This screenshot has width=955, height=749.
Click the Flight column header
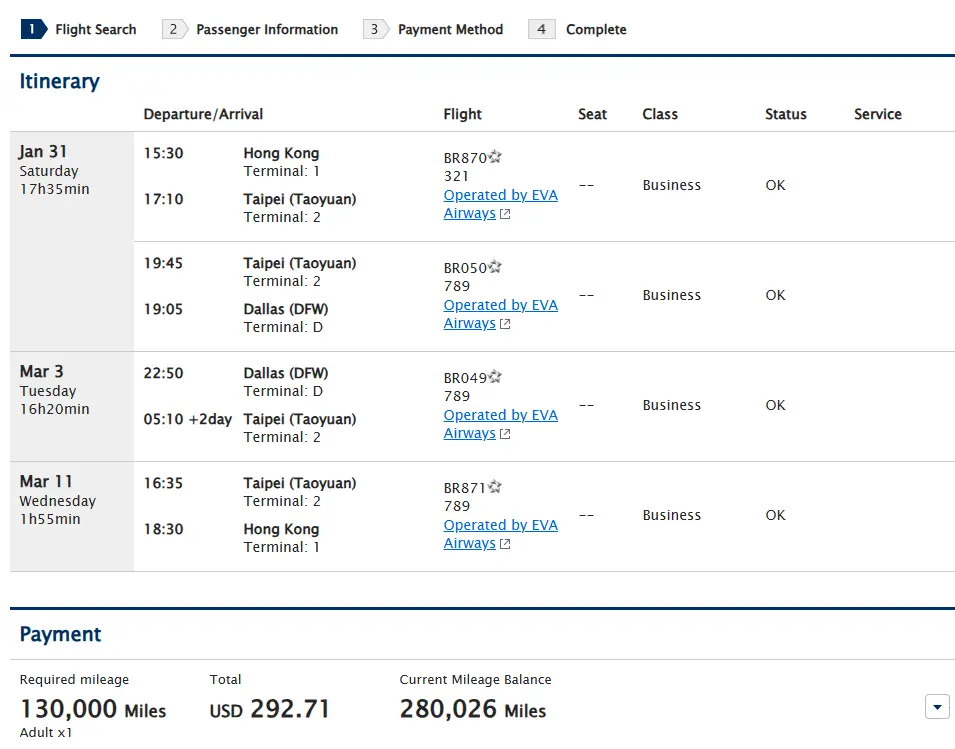(x=462, y=114)
